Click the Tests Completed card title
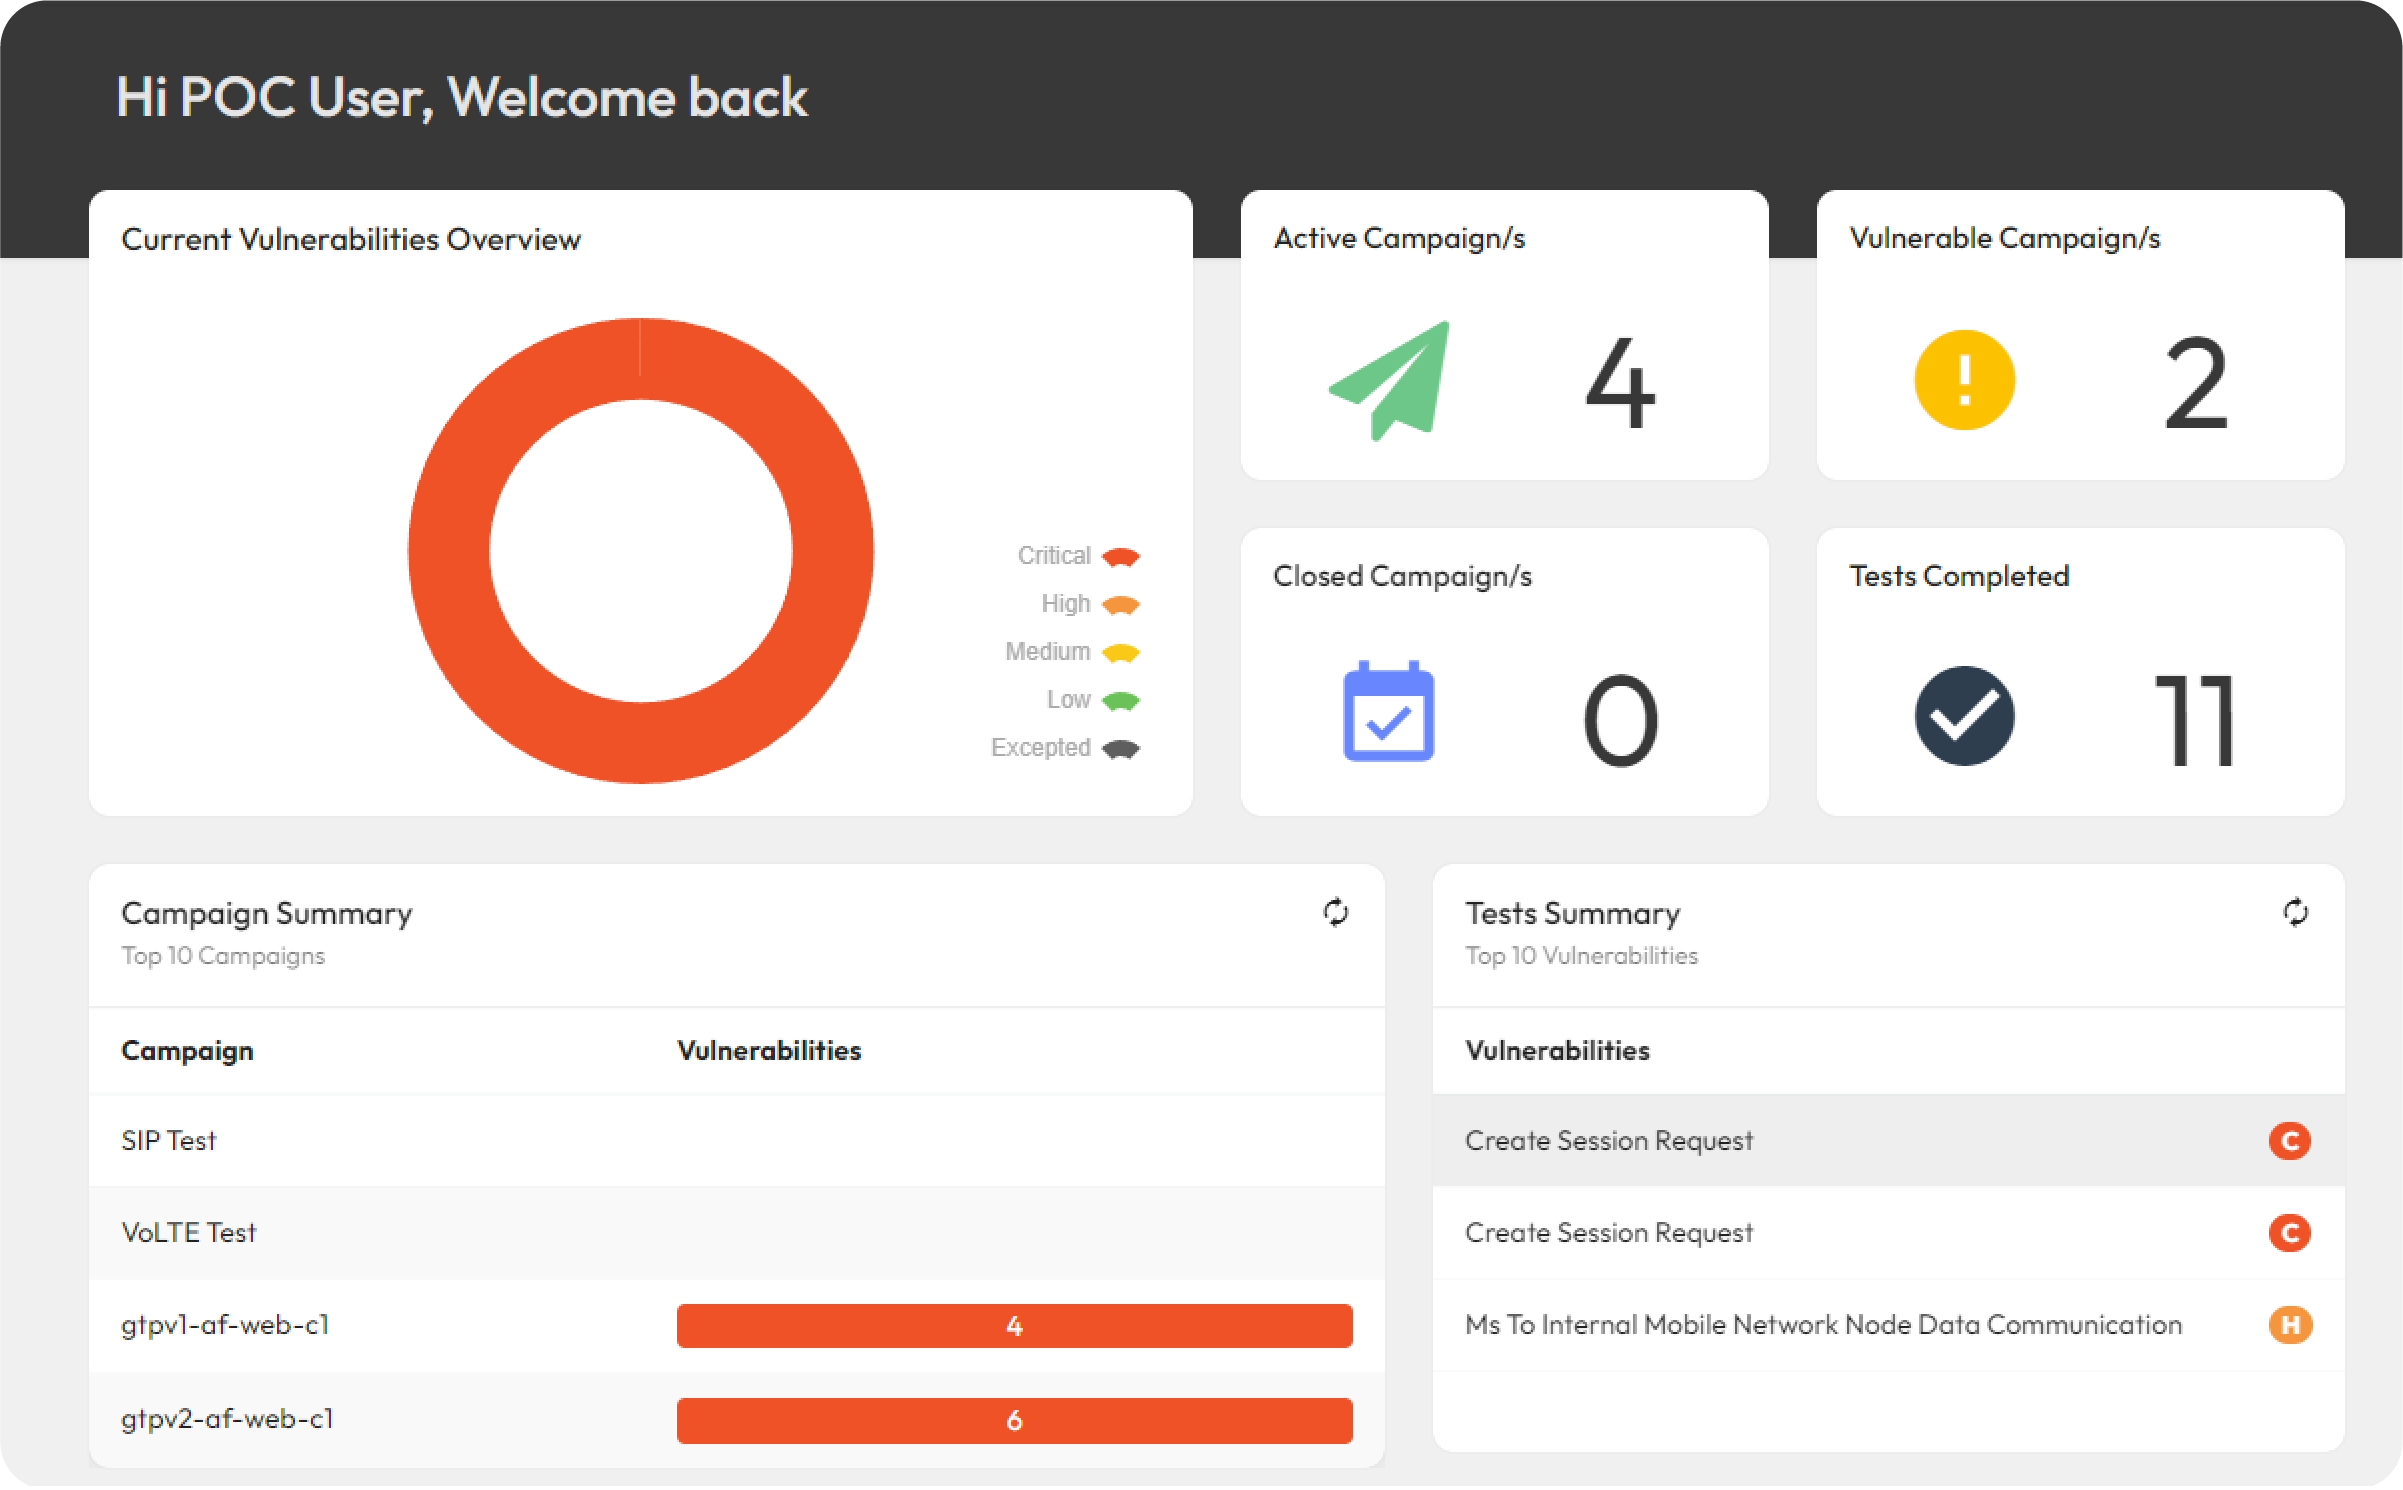The width and height of the screenshot is (2403, 1490). click(x=1958, y=576)
